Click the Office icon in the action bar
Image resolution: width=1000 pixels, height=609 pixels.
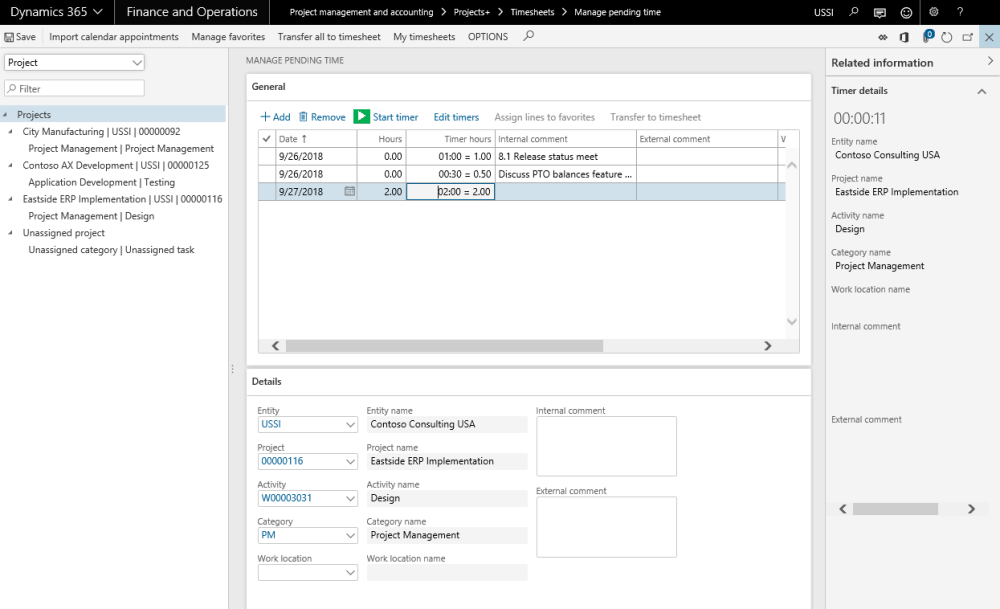tap(904, 38)
